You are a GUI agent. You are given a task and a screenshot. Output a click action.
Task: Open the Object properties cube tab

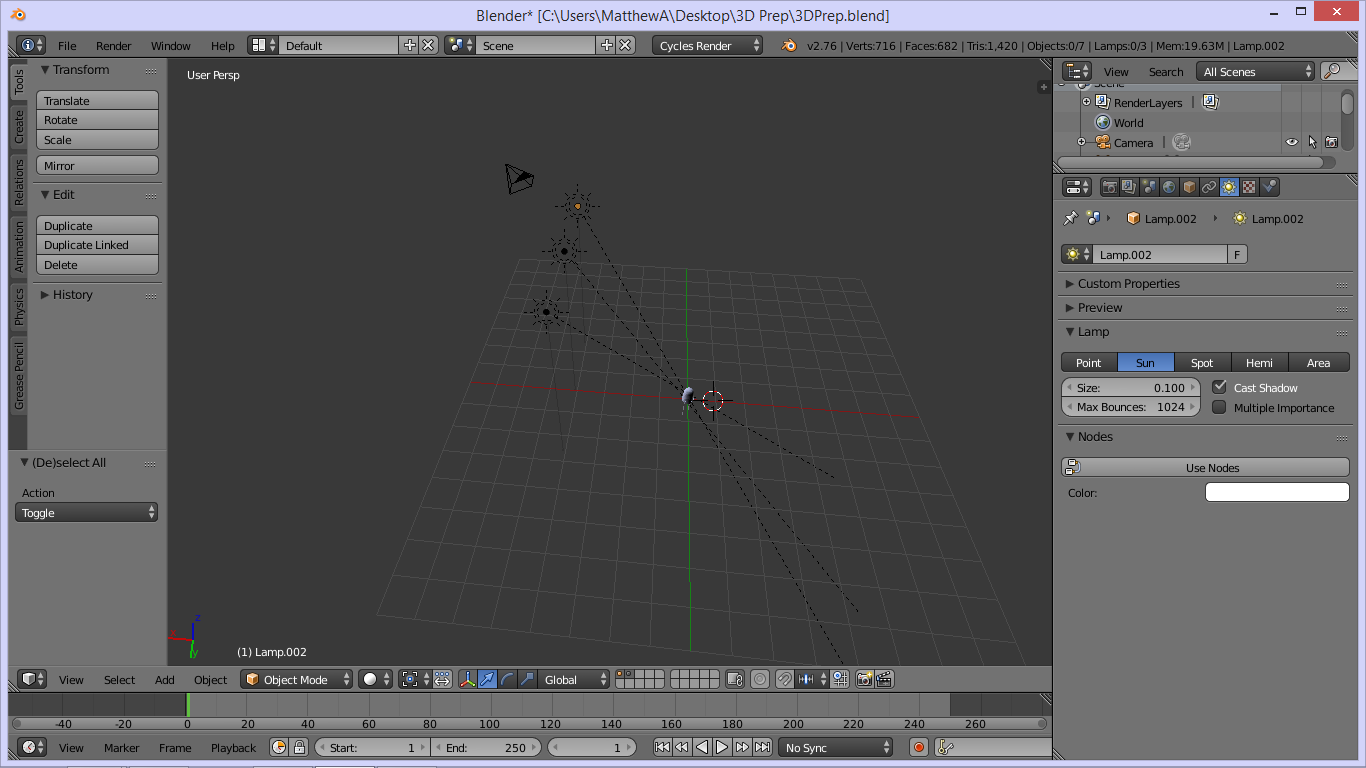tap(1189, 187)
